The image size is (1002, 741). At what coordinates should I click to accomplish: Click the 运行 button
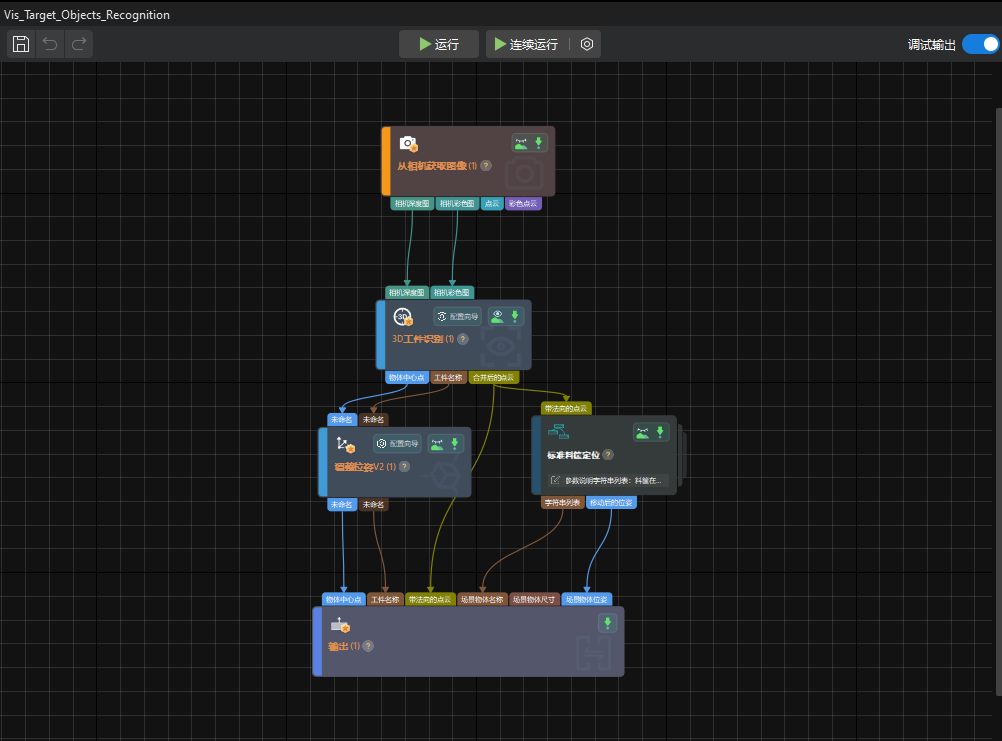pos(439,44)
